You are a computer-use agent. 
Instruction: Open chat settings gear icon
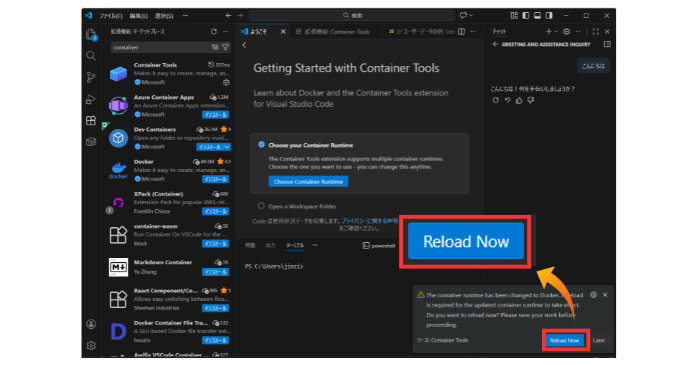pyautogui.click(x=566, y=32)
